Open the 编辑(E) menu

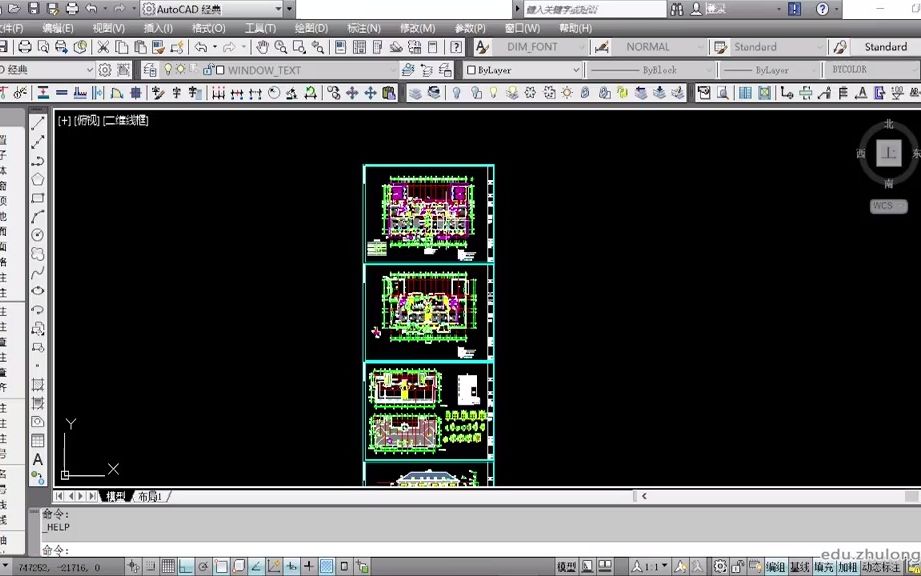(58, 28)
